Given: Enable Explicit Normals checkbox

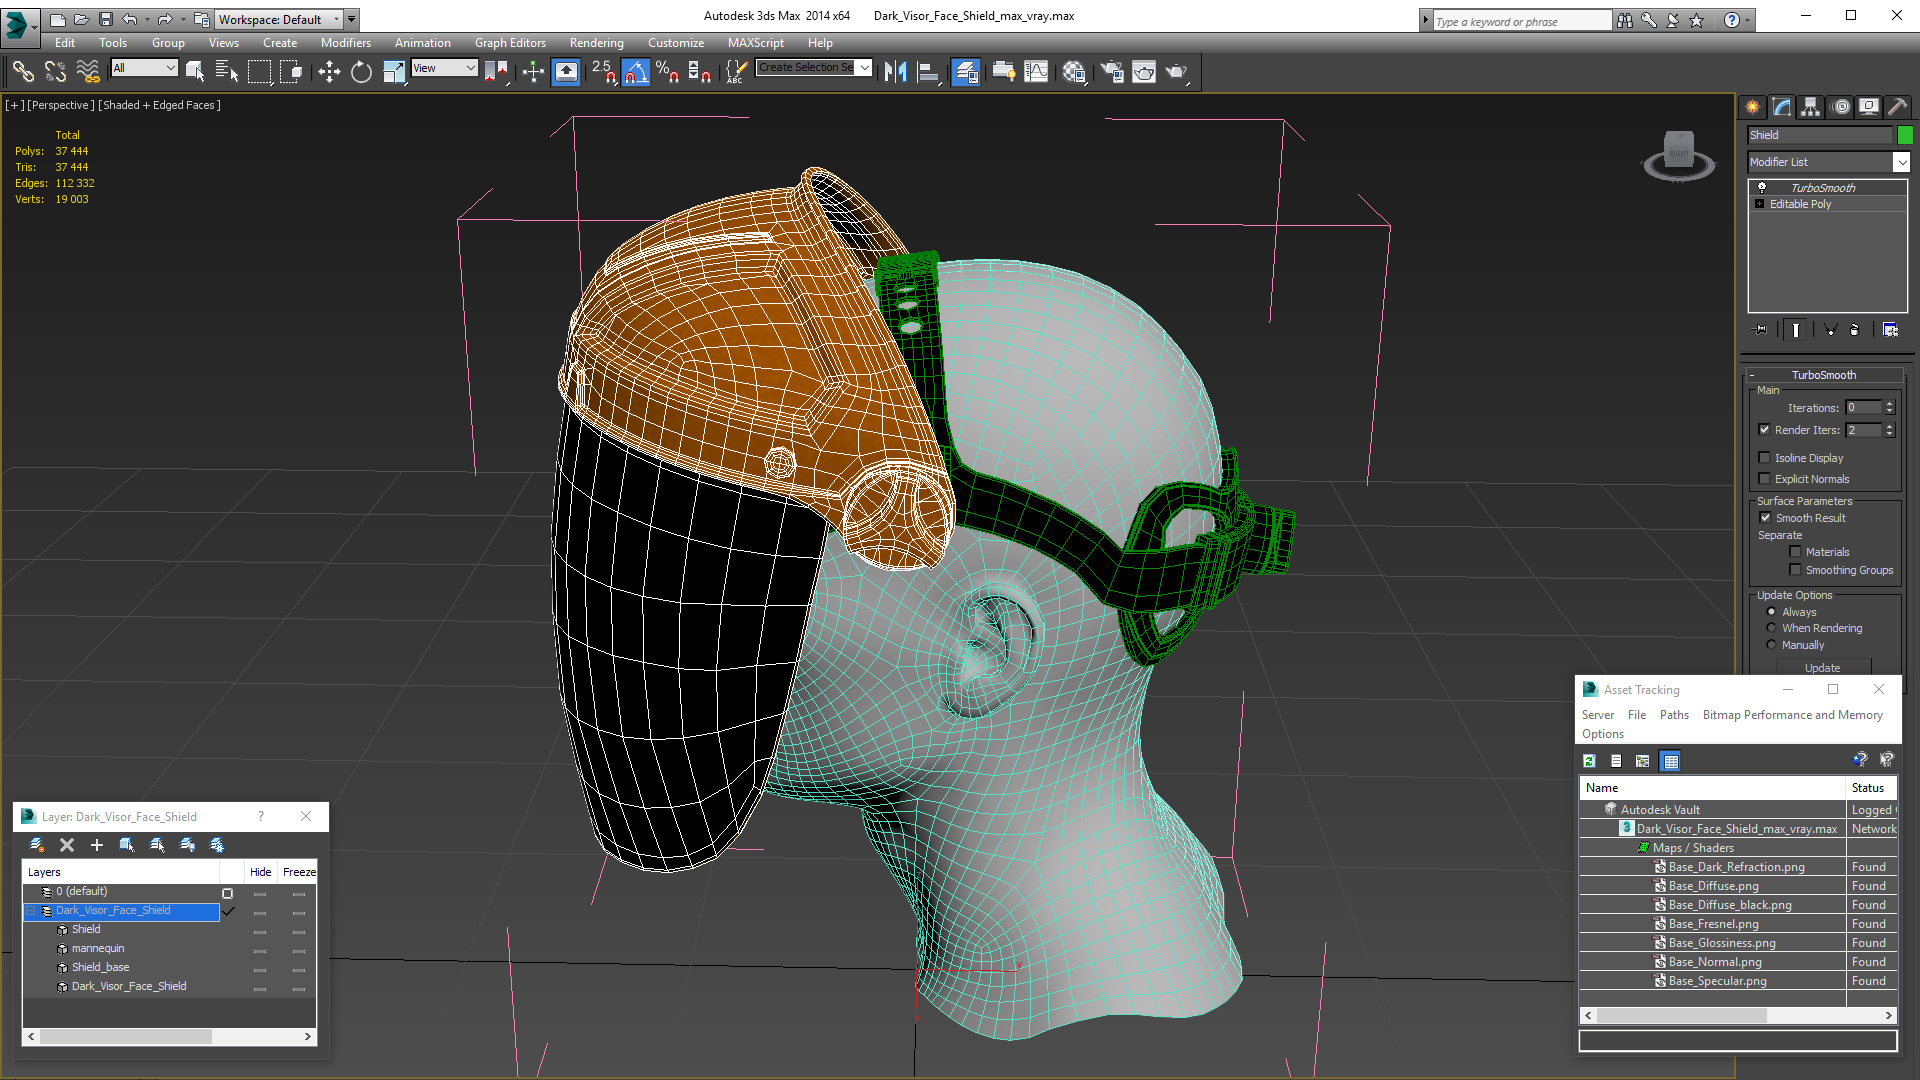Looking at the screenshot, I should [1765, 479].
